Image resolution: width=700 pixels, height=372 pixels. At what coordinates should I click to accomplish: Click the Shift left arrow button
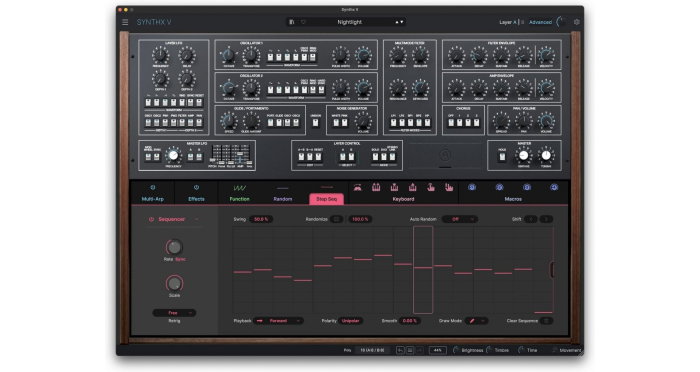[x=531, y=219]
